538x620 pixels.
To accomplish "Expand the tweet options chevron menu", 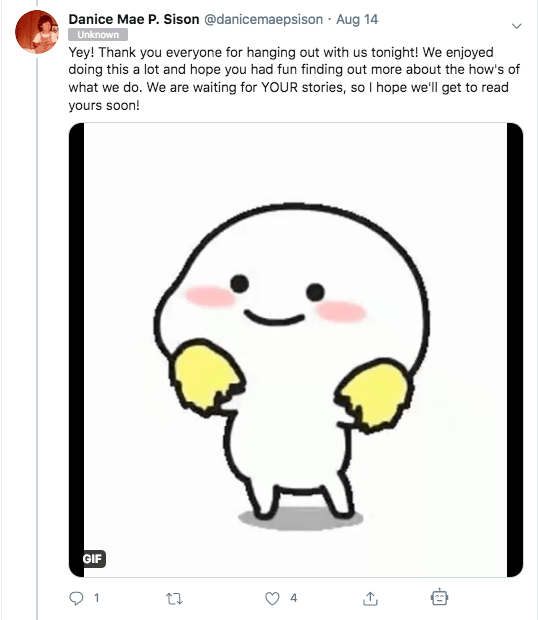I will click(516, 26).
